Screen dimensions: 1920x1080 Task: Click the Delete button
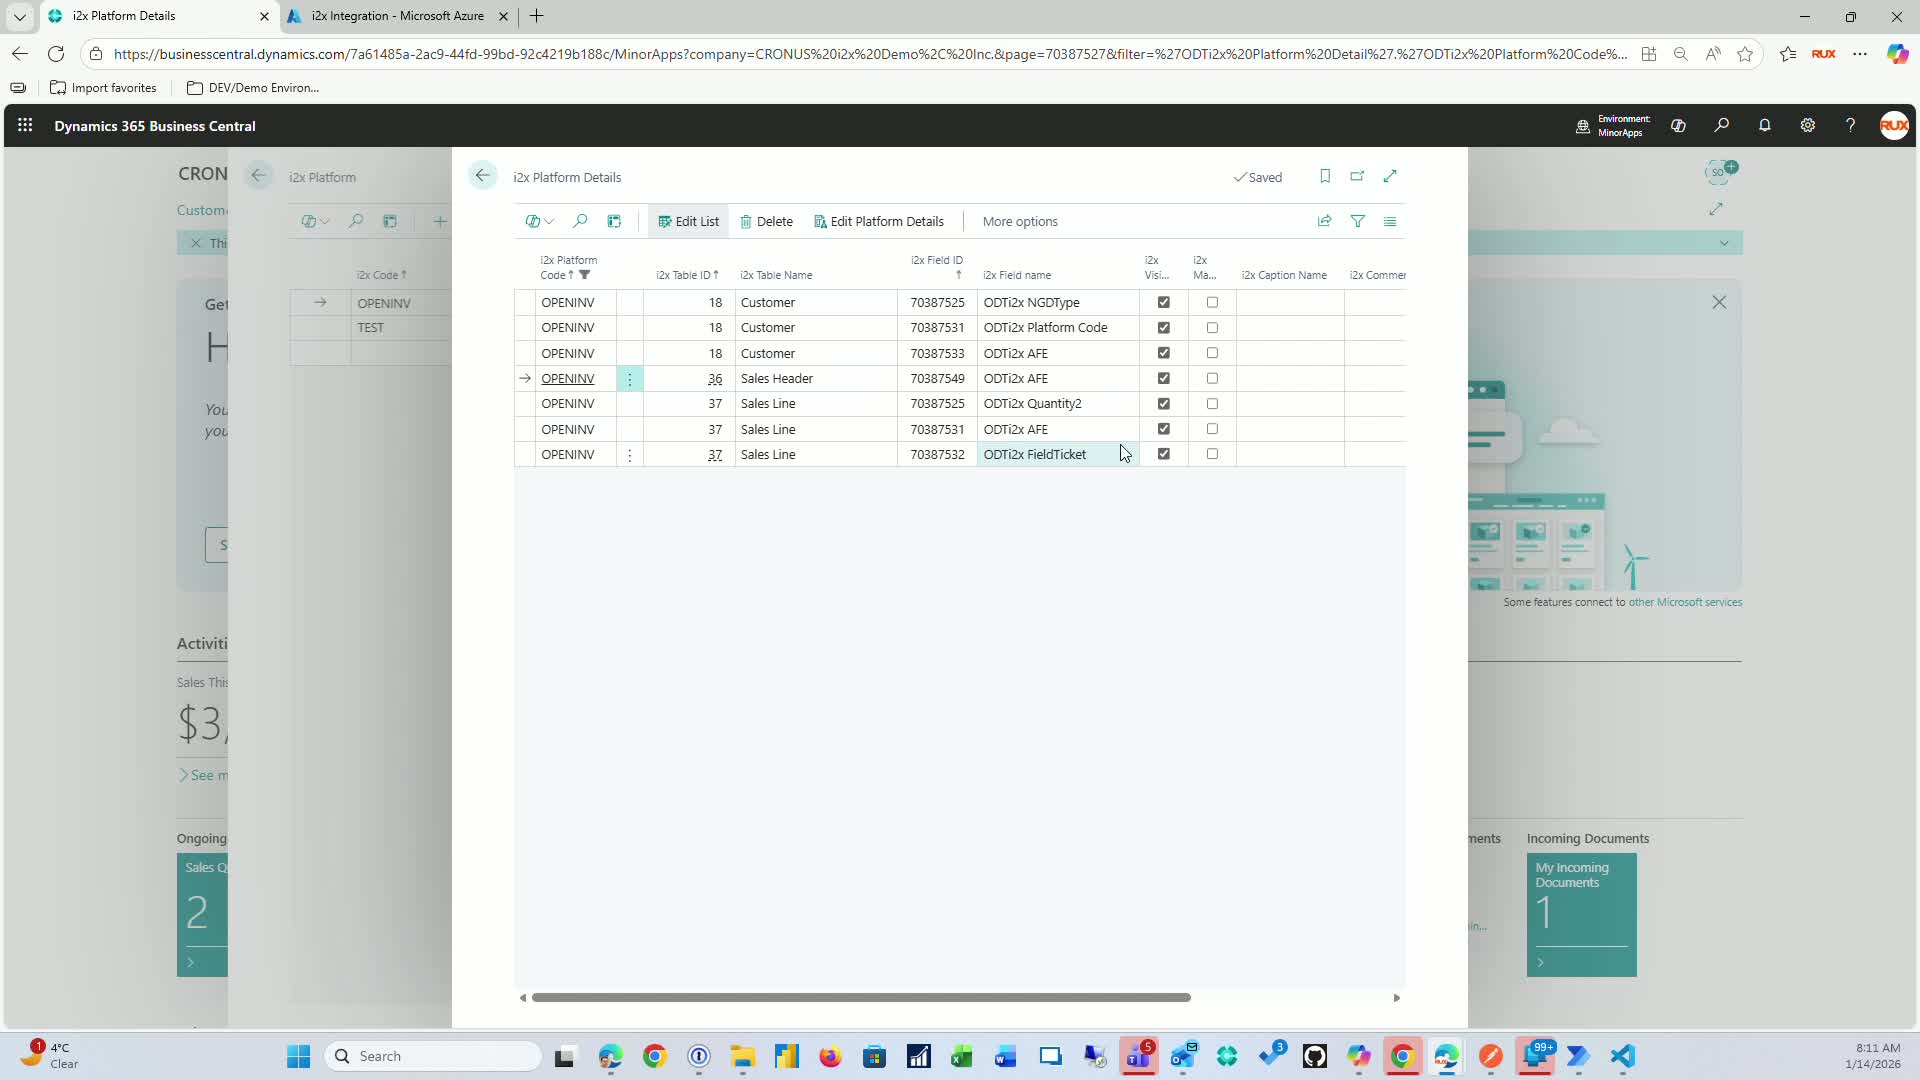[766, 221]
